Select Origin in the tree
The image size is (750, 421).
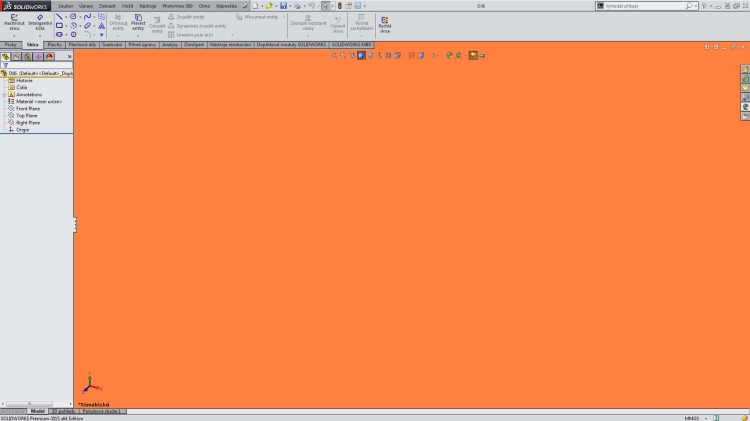[22, 130]
